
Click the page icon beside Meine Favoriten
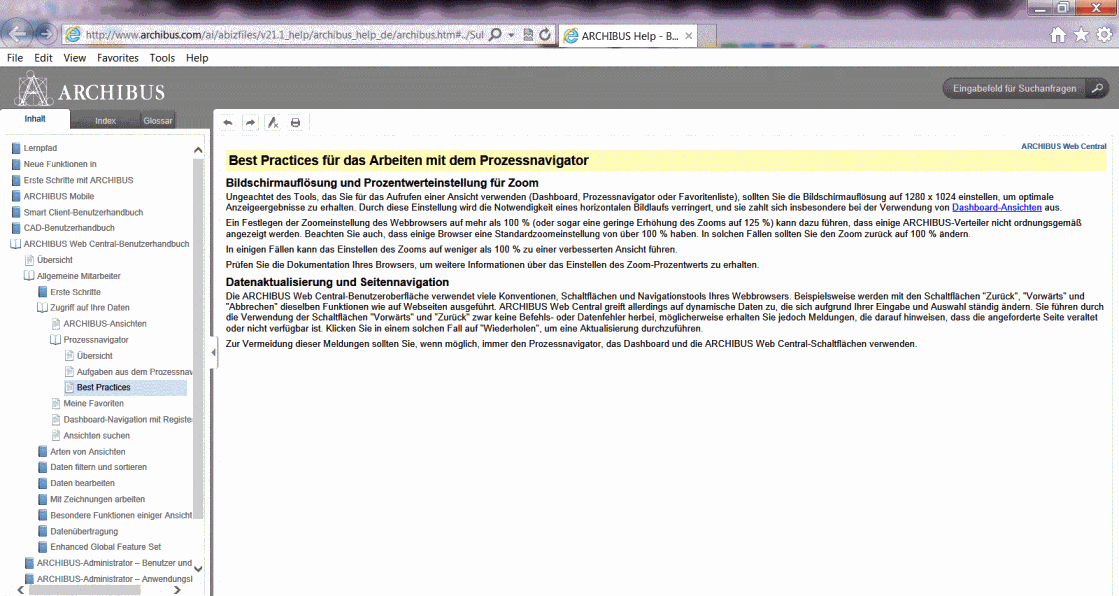(x=56, y=404)
